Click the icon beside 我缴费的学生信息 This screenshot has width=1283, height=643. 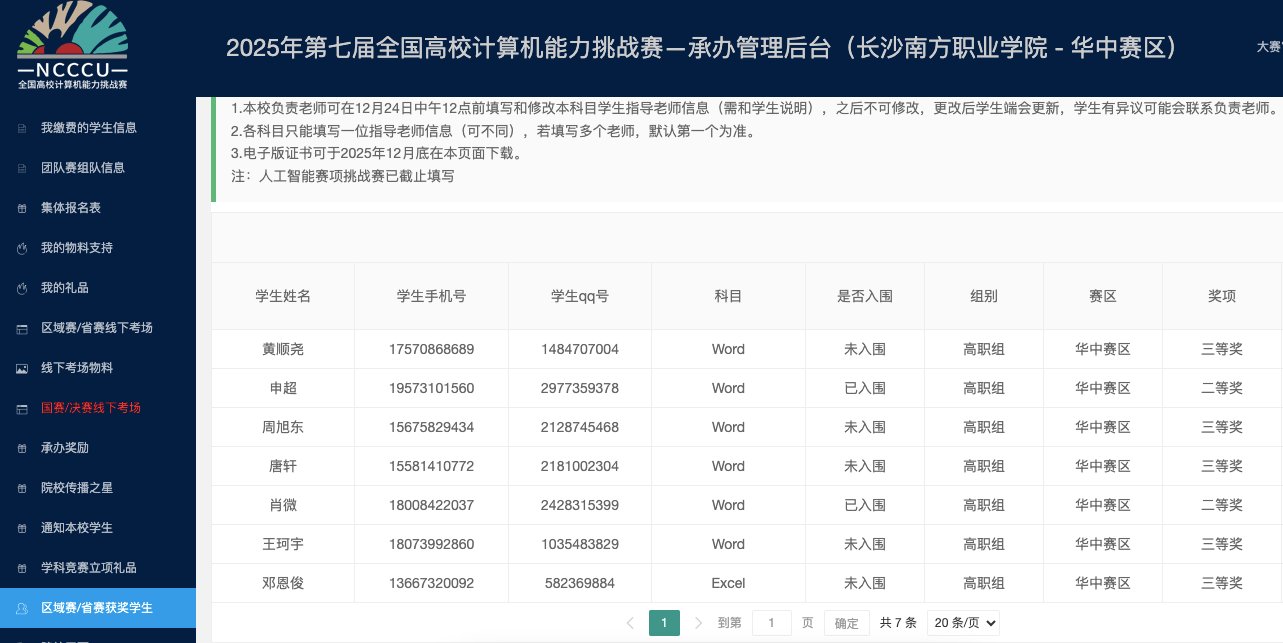point(22,128)
